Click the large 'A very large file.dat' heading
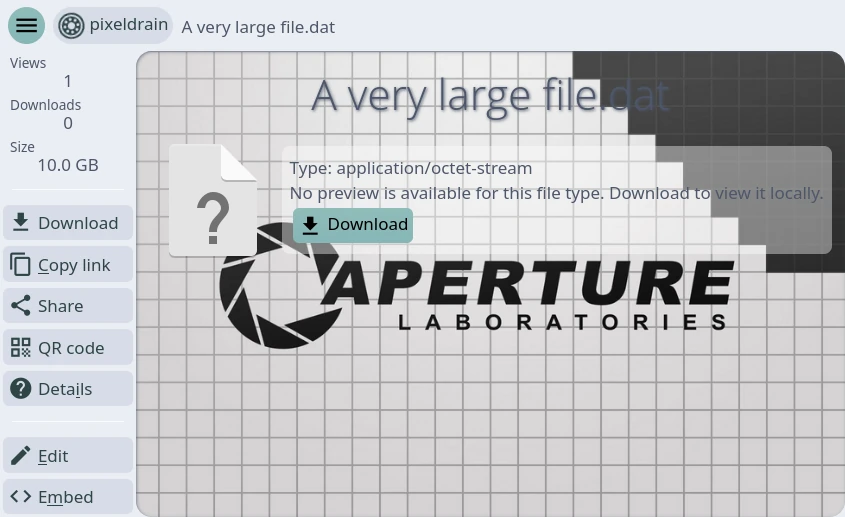Image resolution: width=845 pixels, height=517 pixels. pyautogui.click(x=490, y=96)
